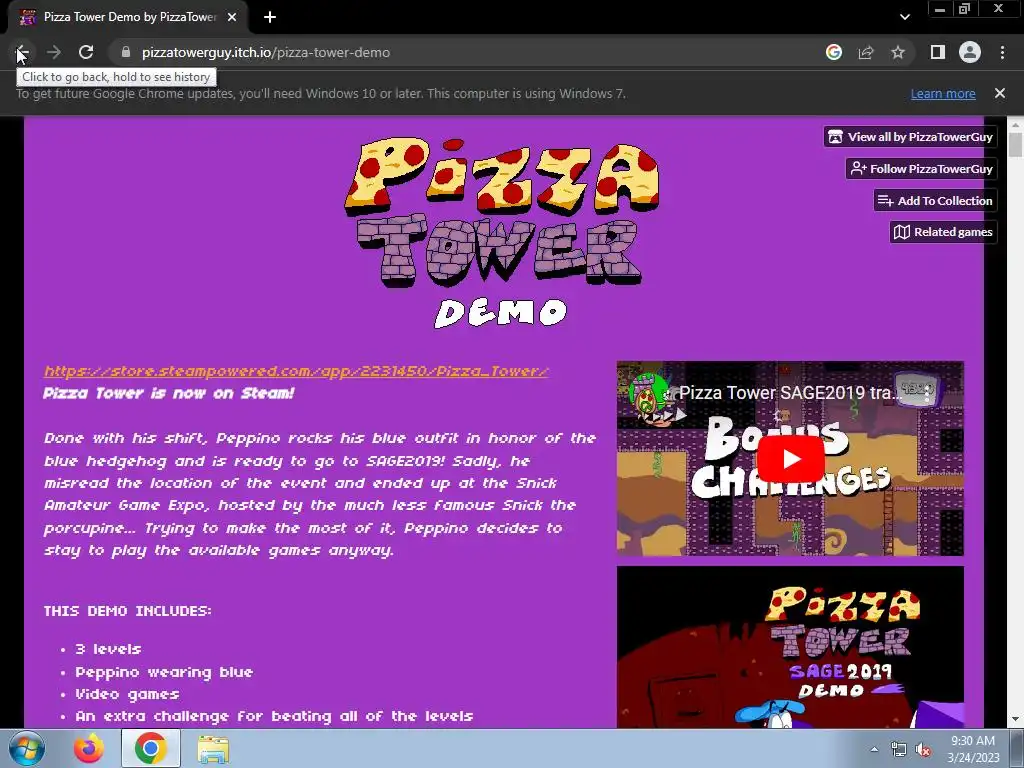Open Related games button
The height and width of the screenshot is (768, 1024).
[943, 232]
